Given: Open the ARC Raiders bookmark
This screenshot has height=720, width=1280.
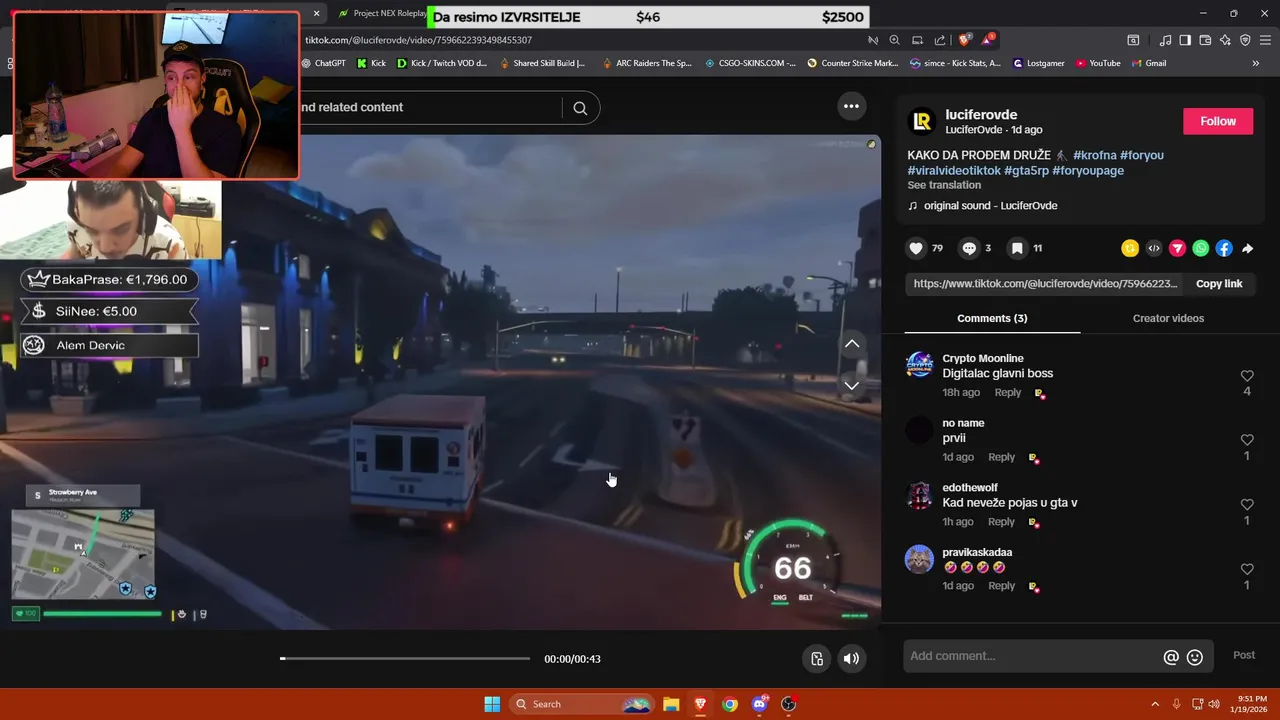Looking at the screenshot, I should click(x=647, y=63).
